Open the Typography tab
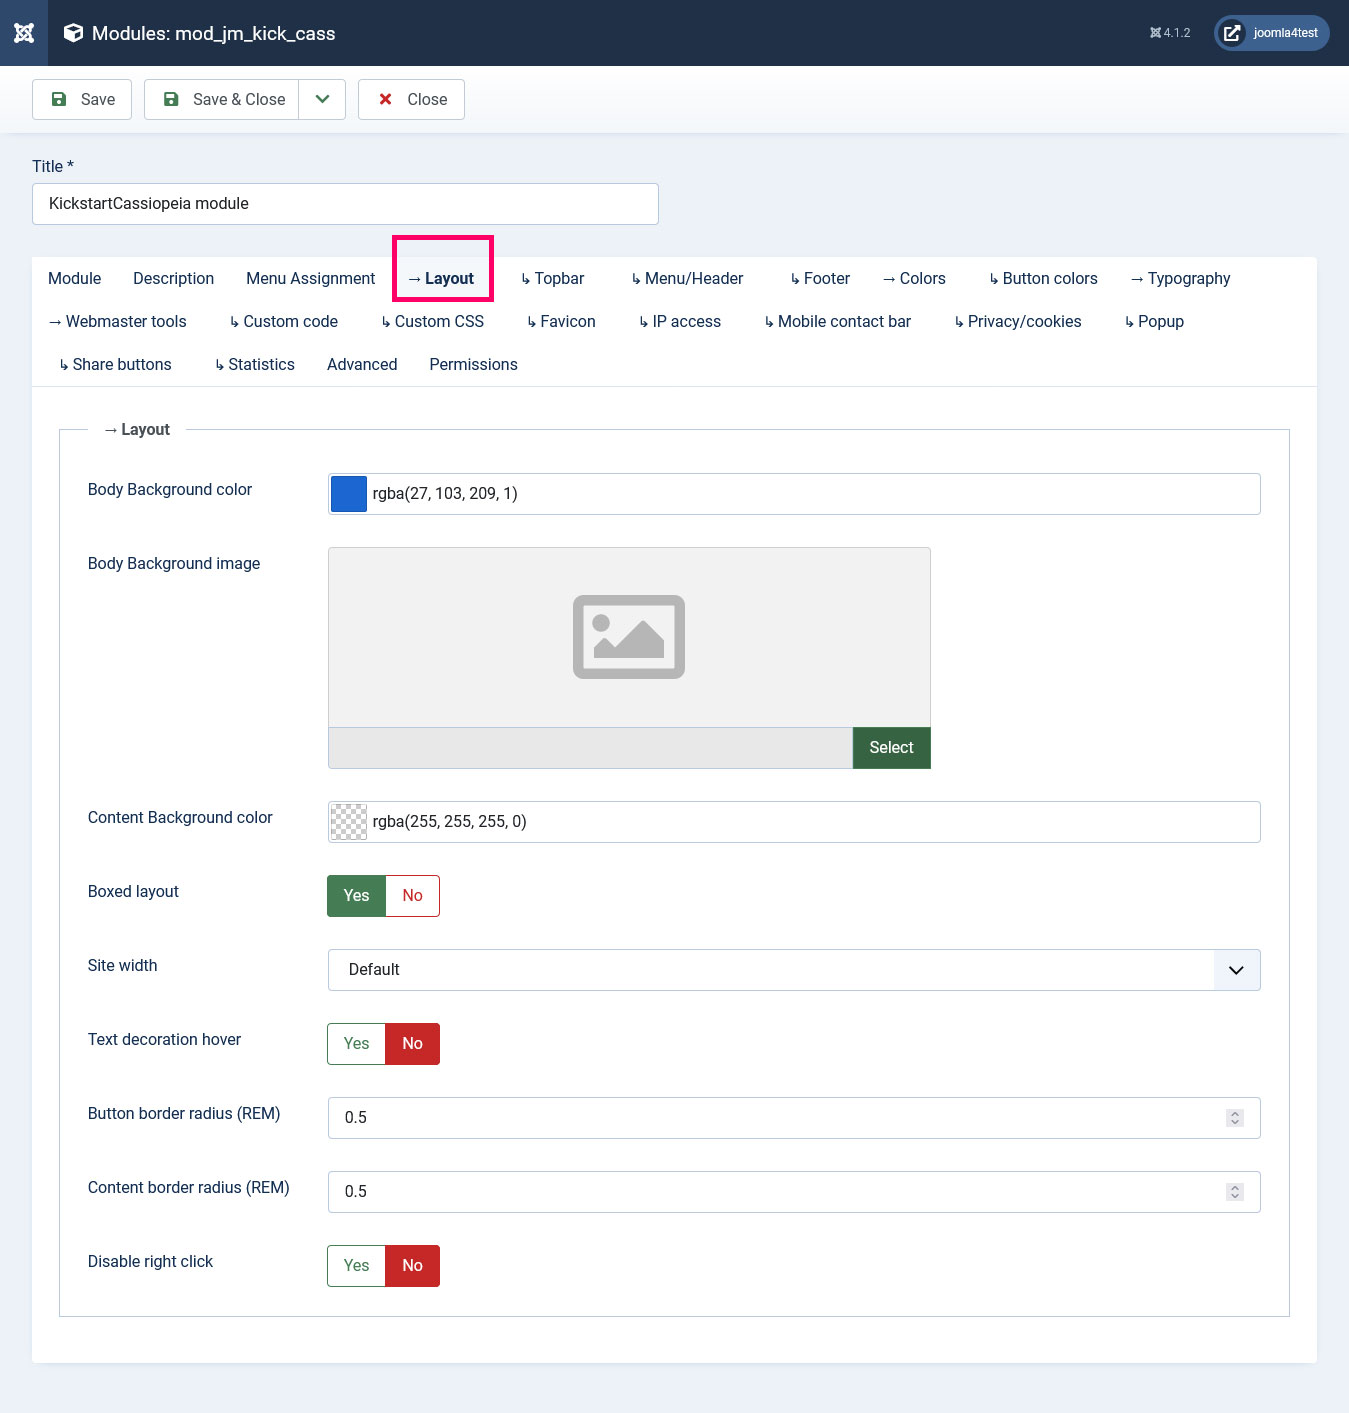Viewport: 1349px width, 1413px height. point(1180,279)
